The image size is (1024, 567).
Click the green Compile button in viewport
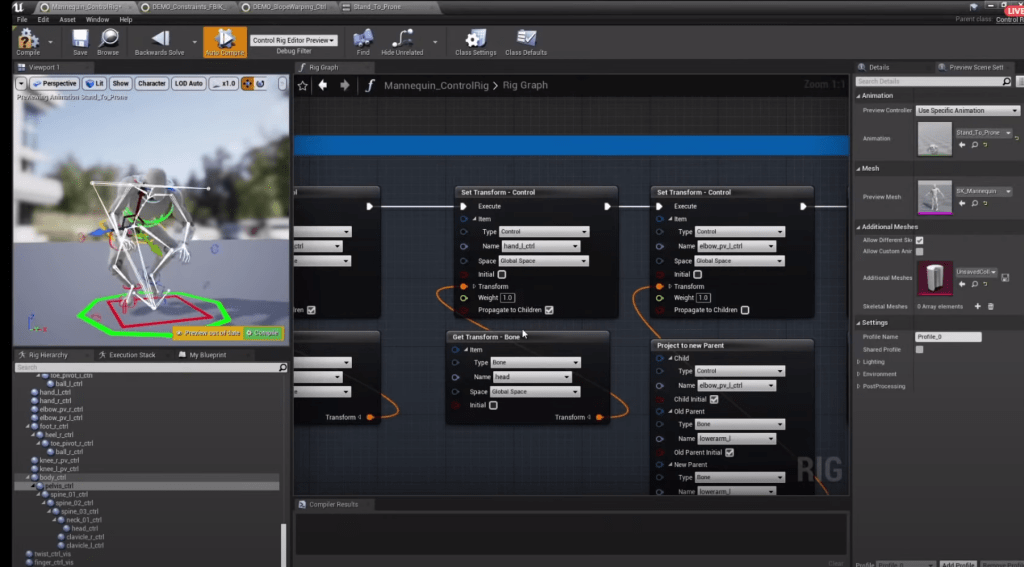[264, 332]
